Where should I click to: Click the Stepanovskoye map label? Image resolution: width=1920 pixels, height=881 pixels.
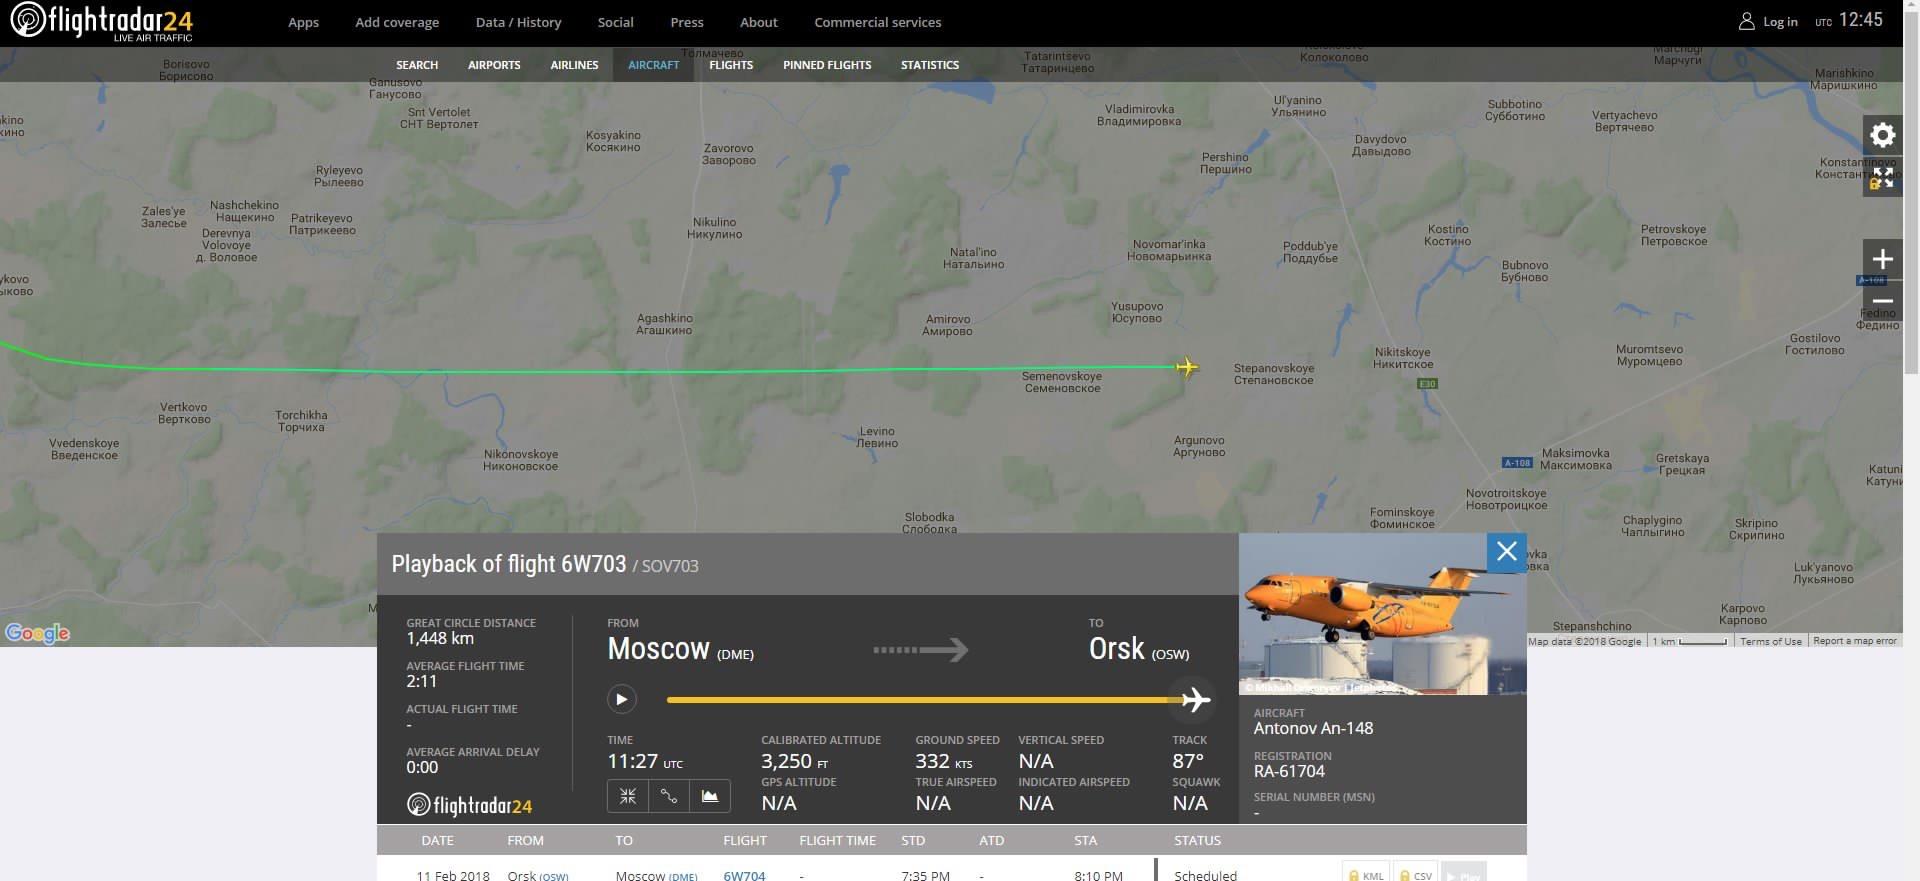click(x=1273, y=374)
